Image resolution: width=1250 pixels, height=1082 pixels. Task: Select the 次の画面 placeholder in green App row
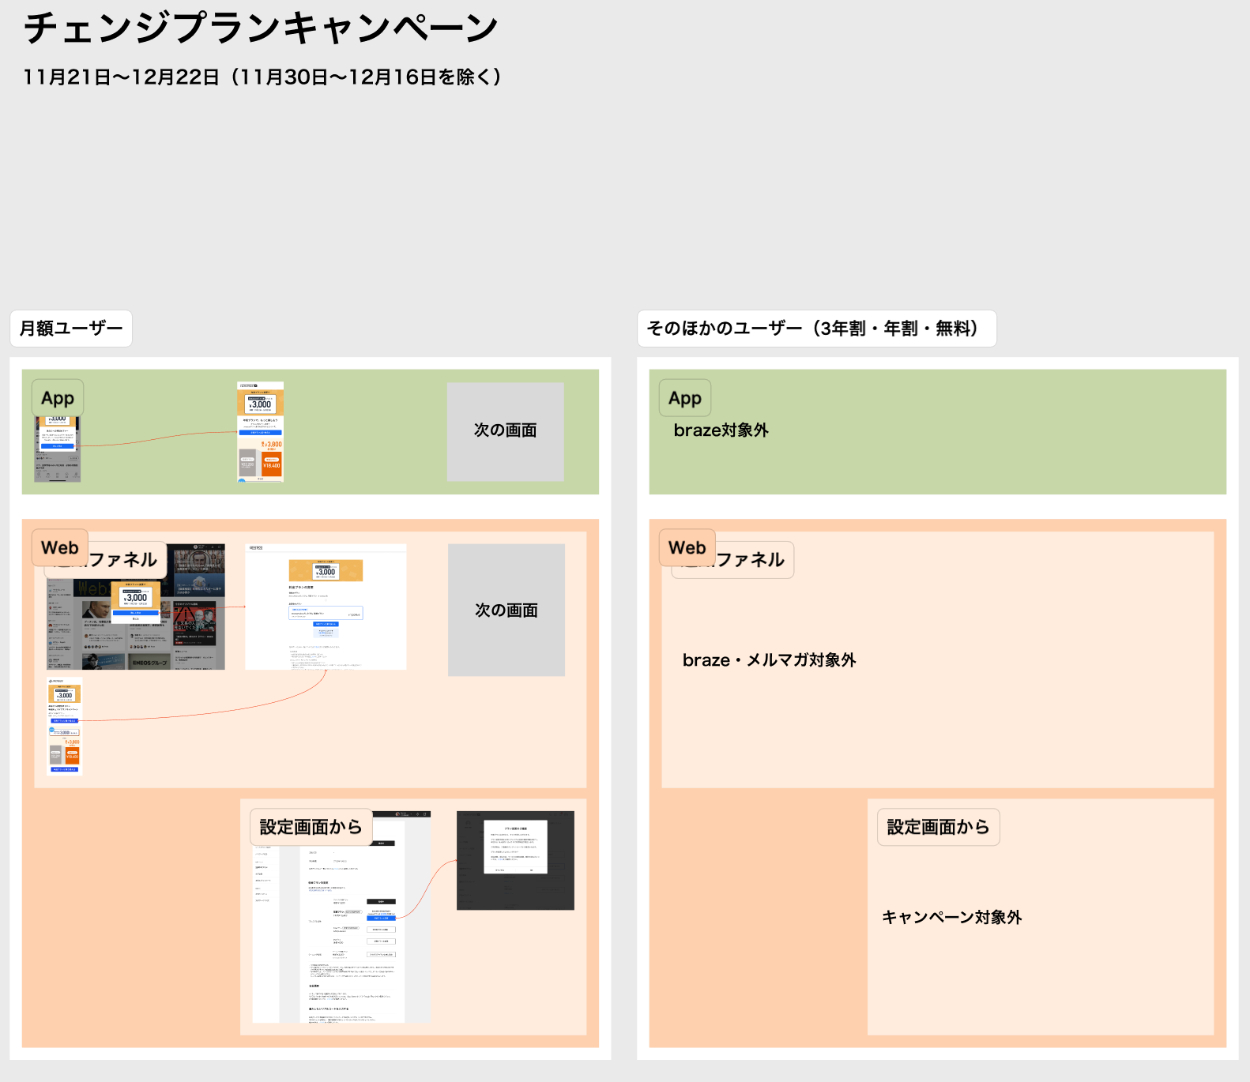click(x=505, y=431)
